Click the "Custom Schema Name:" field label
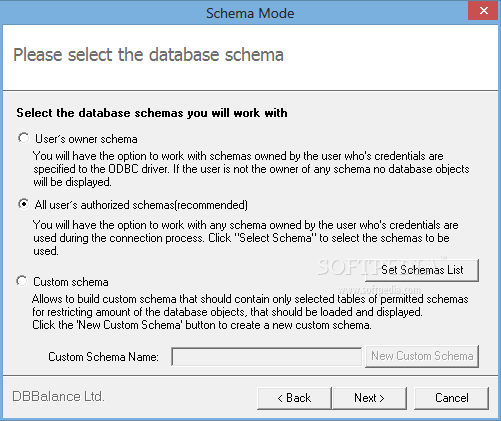 point(103,357)
